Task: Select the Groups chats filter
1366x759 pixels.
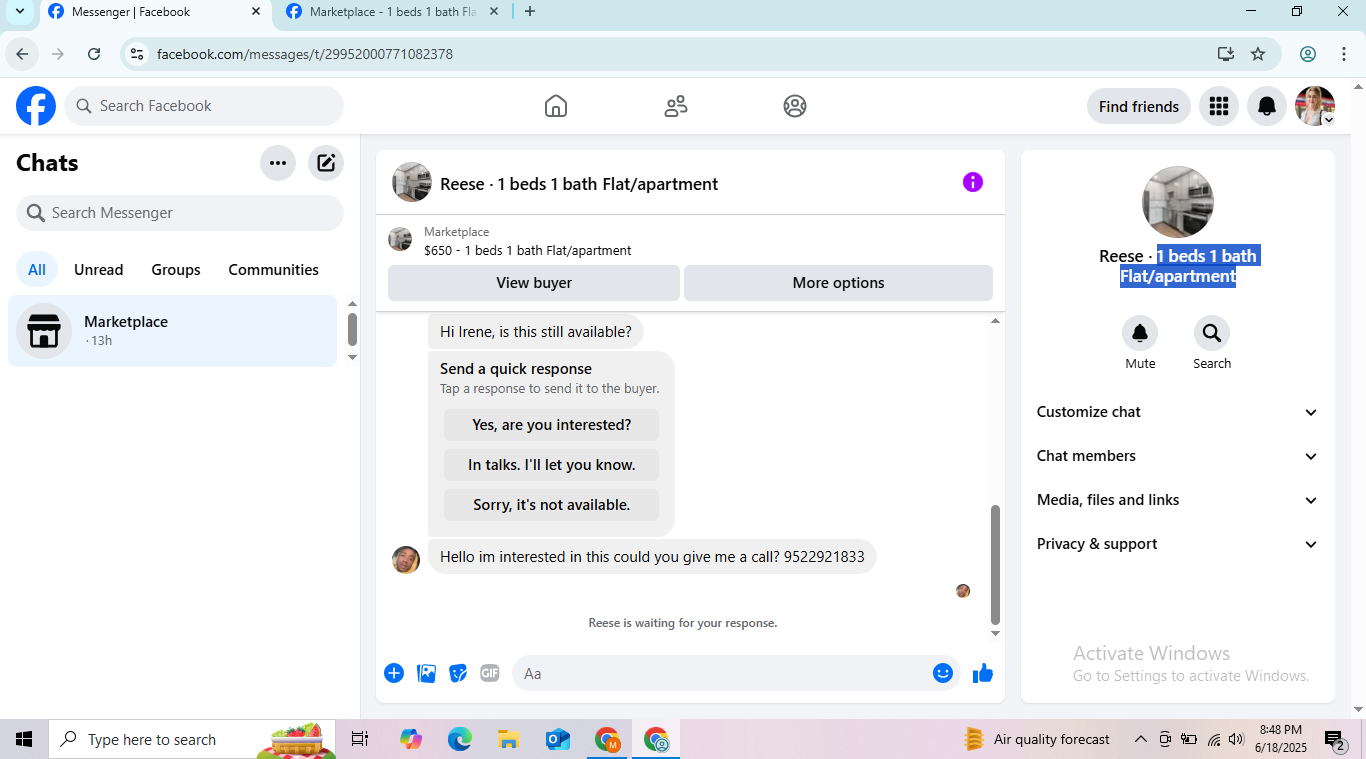Action: click(176, 270)
